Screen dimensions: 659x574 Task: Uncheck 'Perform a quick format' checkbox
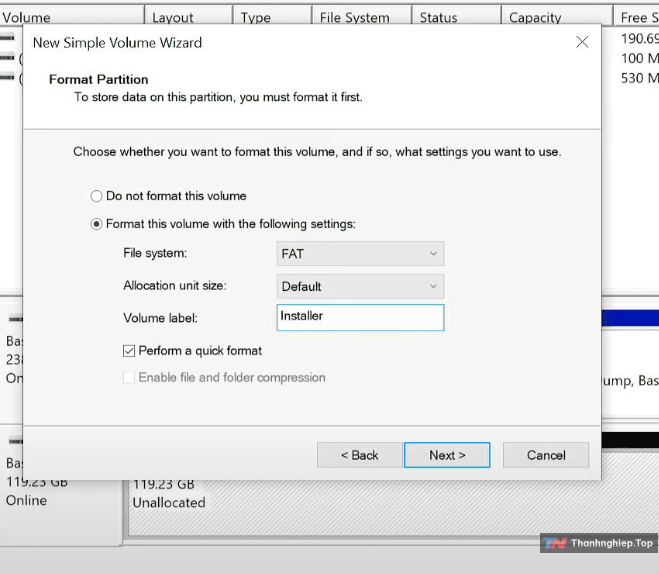(x=129, y=351)
